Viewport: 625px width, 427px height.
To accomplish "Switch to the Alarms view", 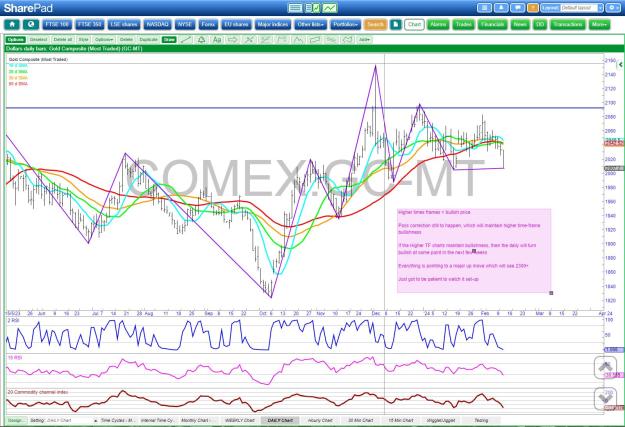I will pos(438,25).
